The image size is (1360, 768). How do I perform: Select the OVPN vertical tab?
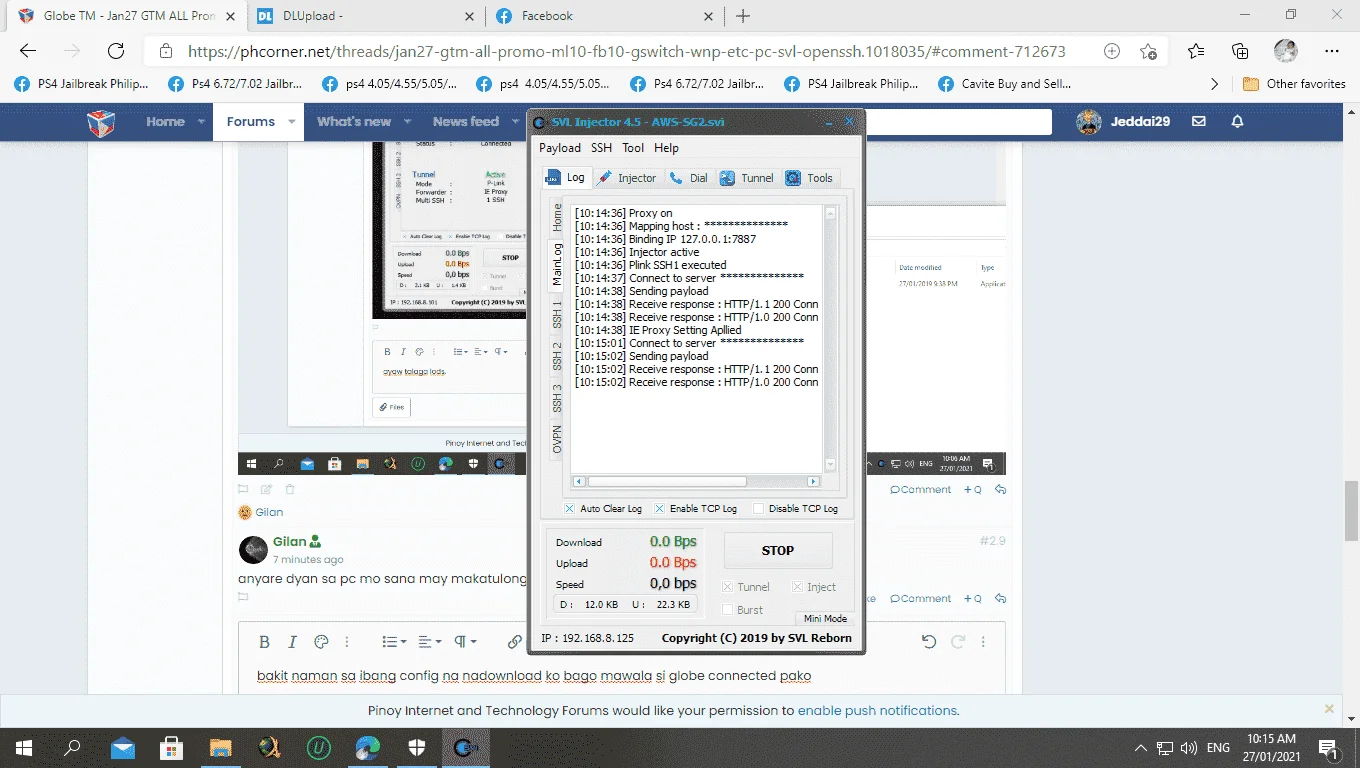pyautogui.click(x=557, y=439)
